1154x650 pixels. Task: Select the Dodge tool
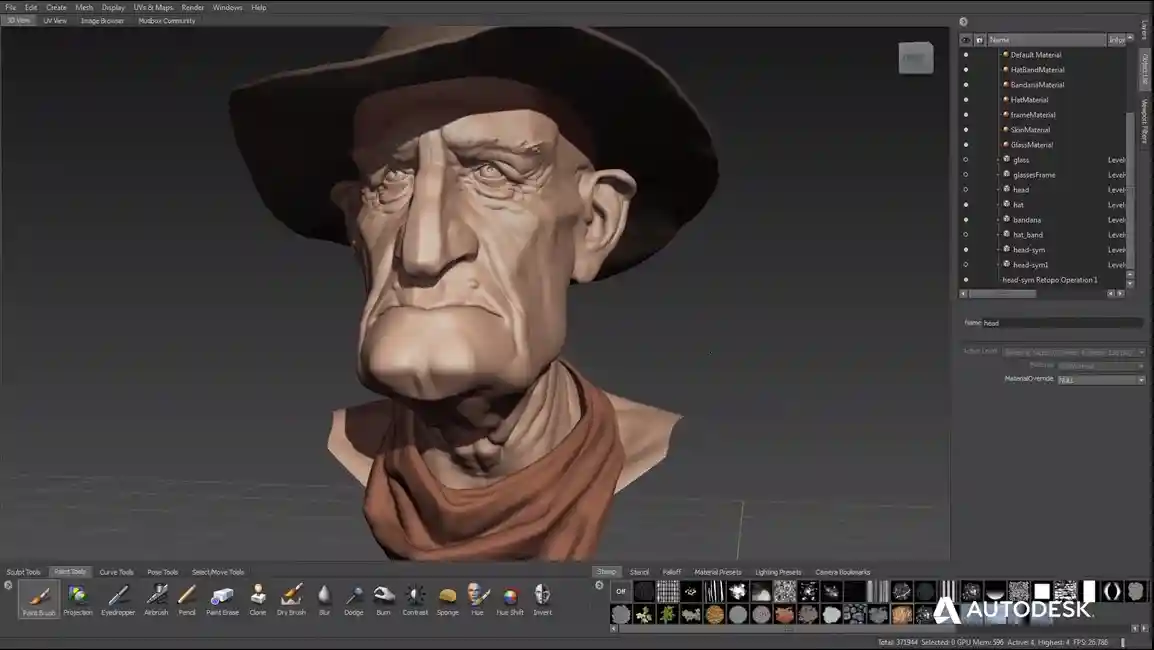[x=354, y=597]
